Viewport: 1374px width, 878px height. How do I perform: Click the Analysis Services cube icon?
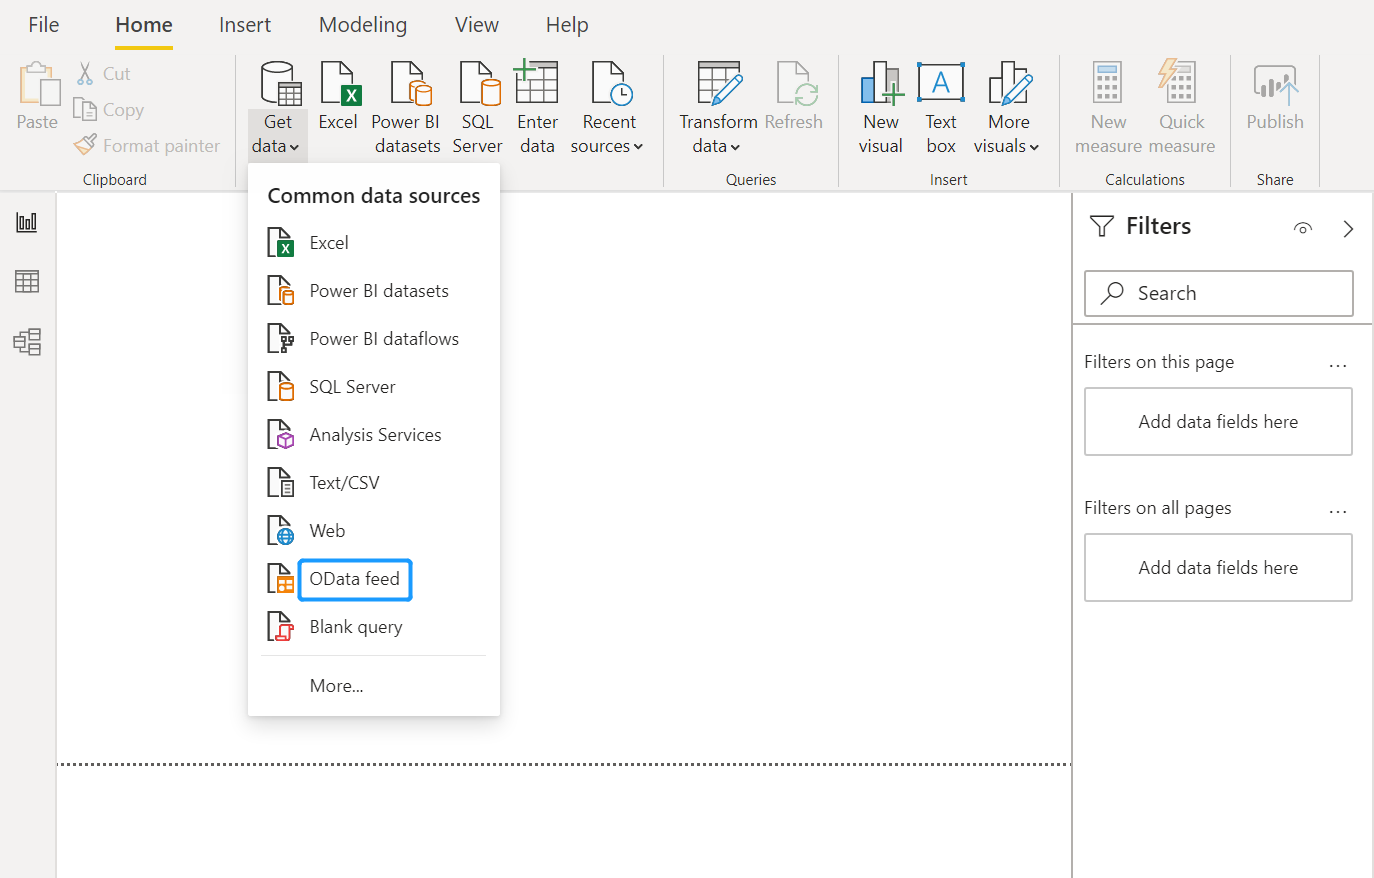coord(280,435)
